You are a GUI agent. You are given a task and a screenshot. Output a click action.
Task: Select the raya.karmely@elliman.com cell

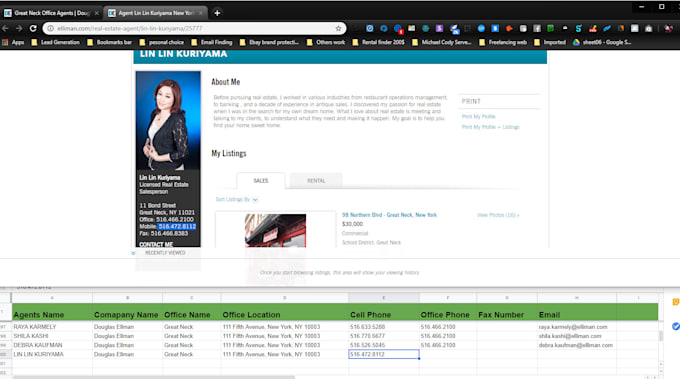click(x=577, y=327)
